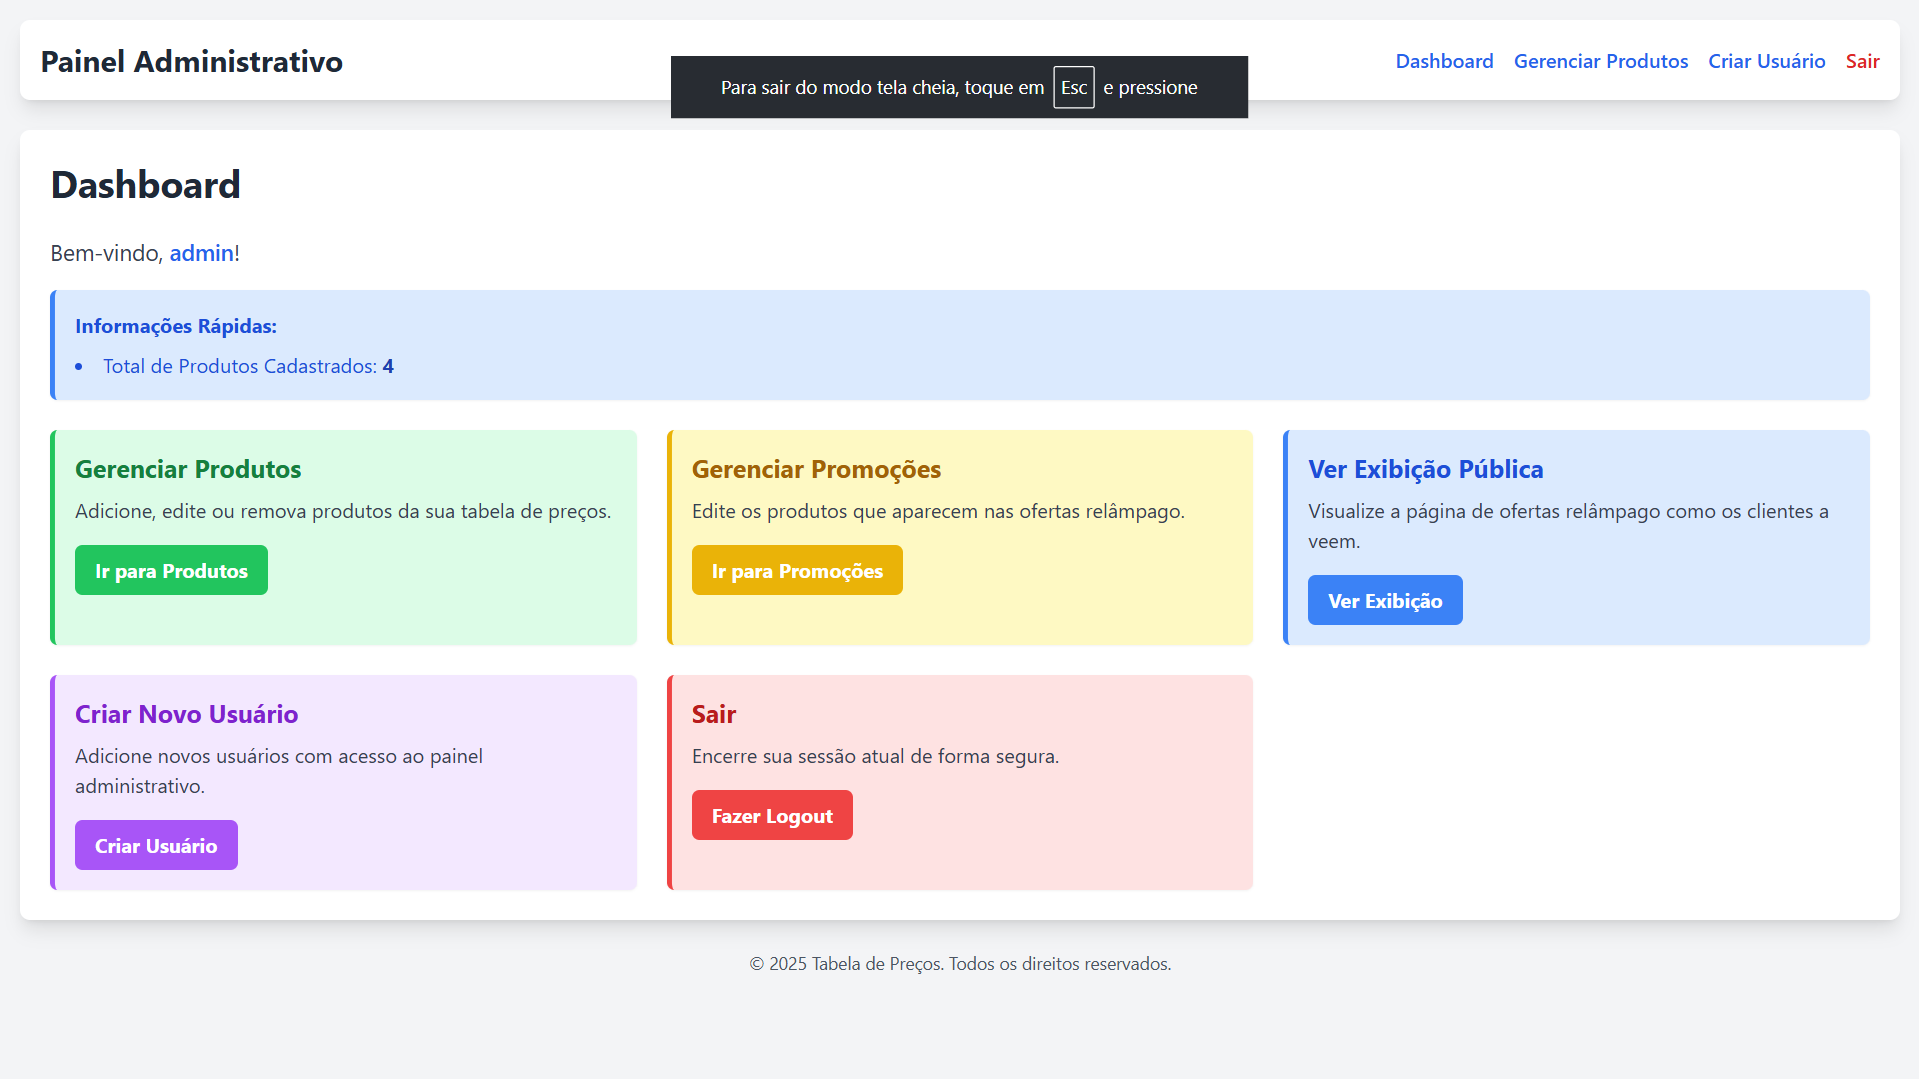Click the Adicione novos usuários description
This screenshot has height=1079, width=1919.
click(x=279, y=771)
